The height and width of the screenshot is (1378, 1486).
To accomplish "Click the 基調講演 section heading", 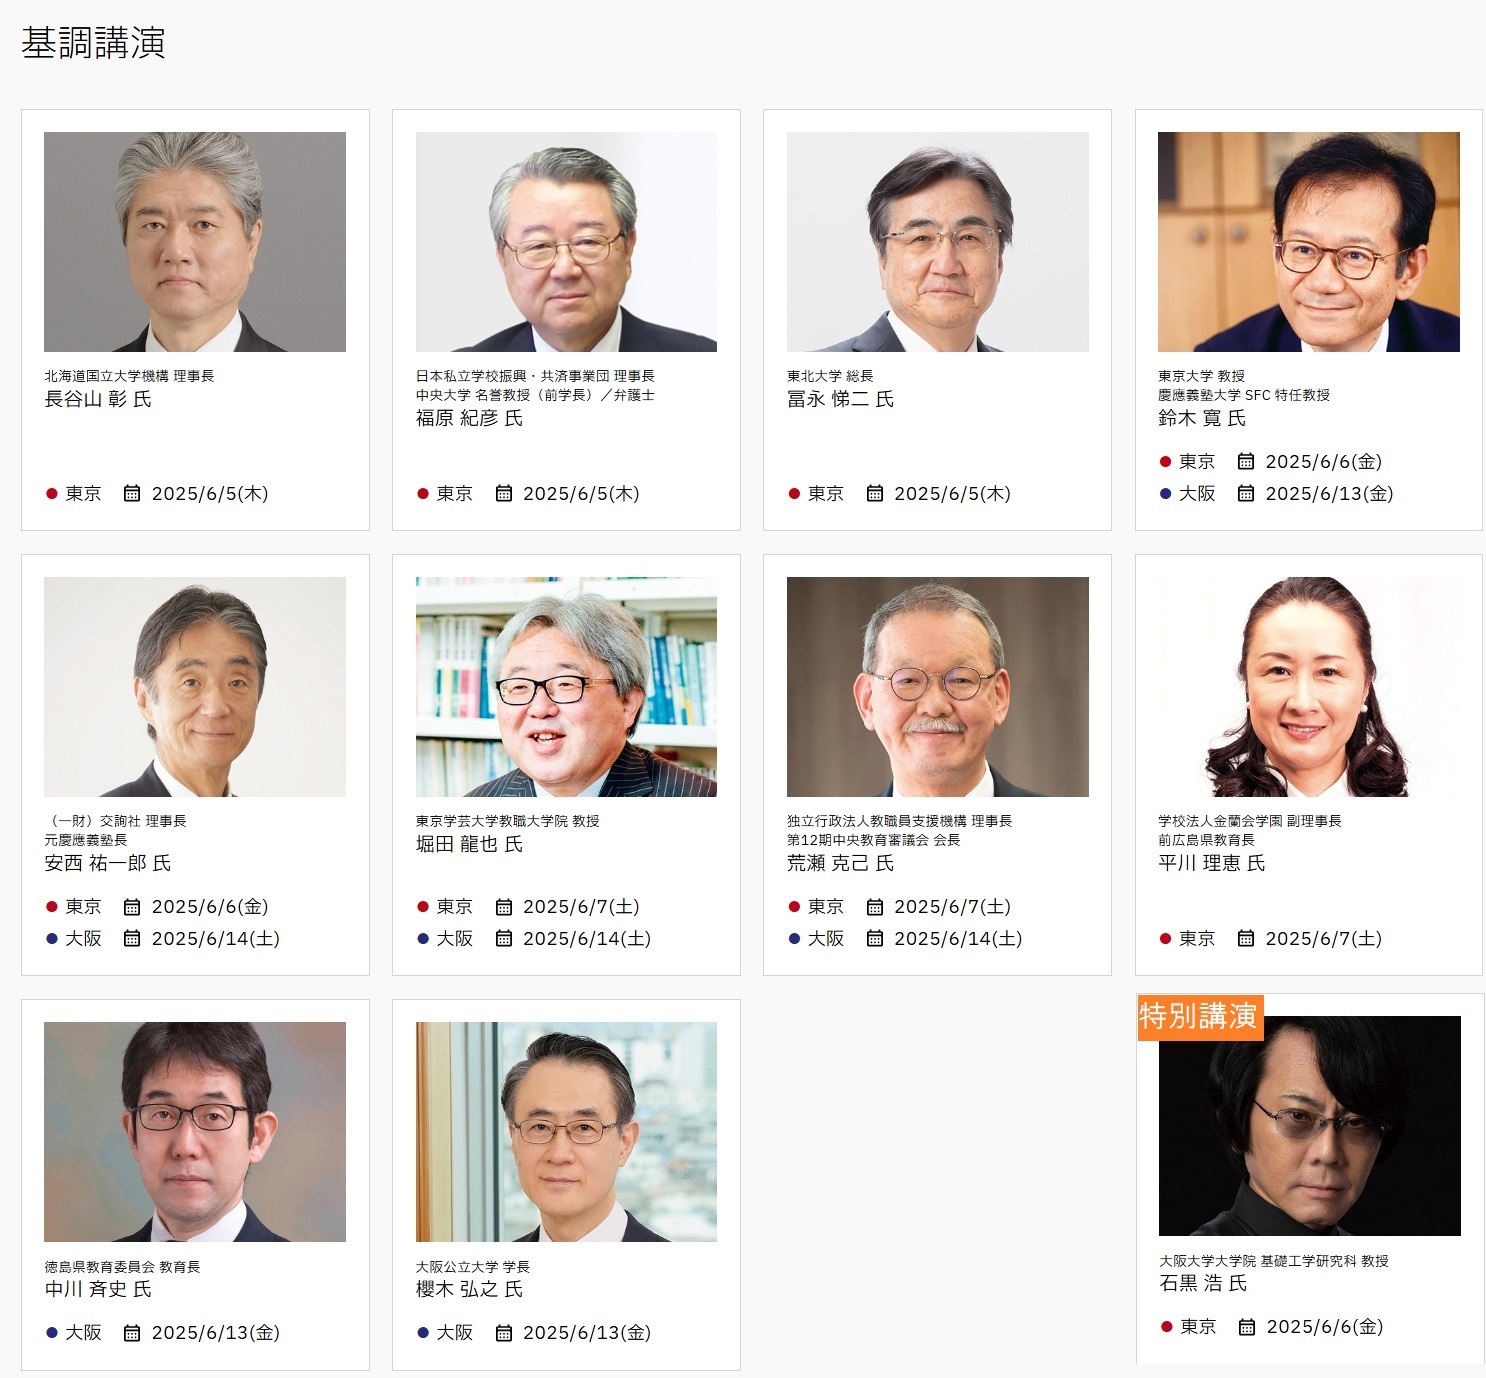I will coord(93,43).
